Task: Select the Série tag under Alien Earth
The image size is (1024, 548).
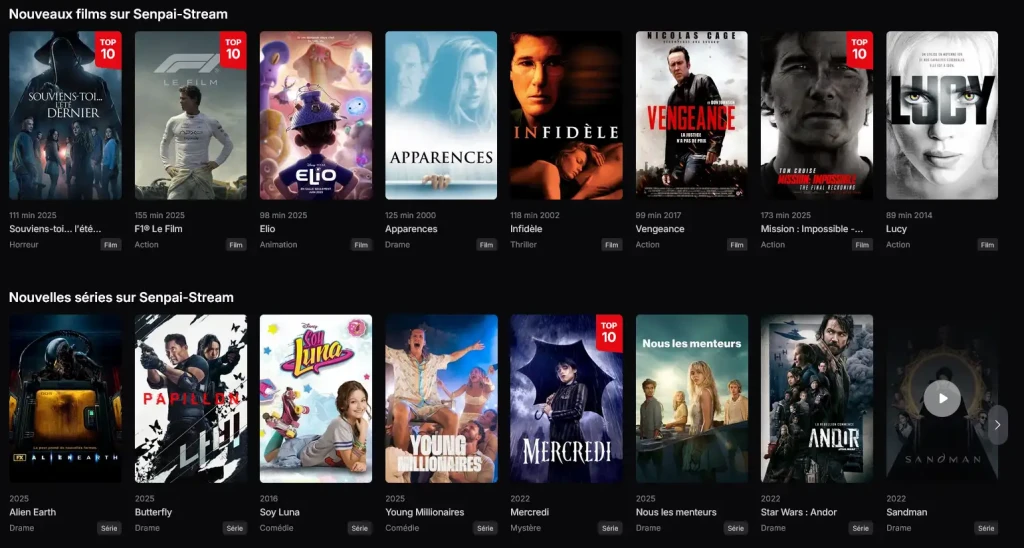Action: 110,528
